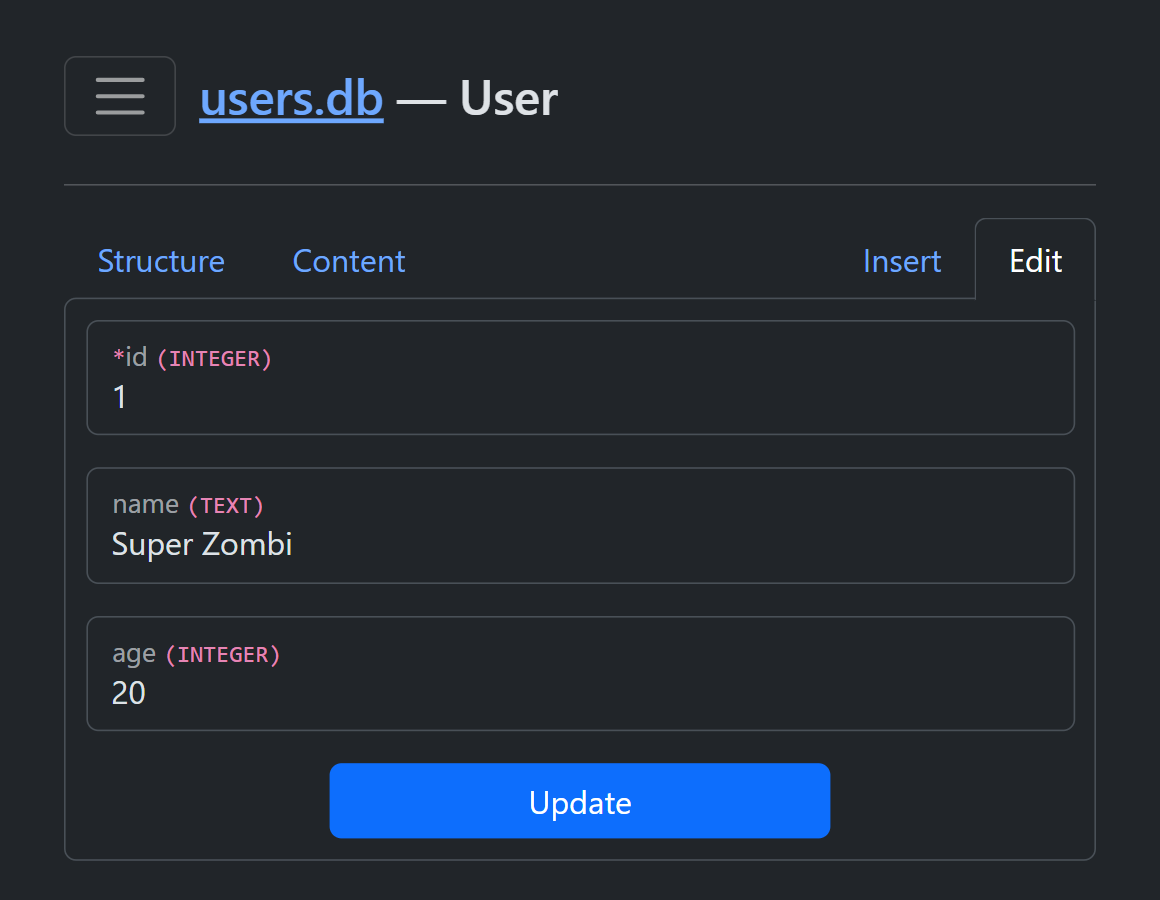Click the name field showing Super Zombi
The width and height of the screenshot is (1160, 900).
pyautogui.click(x=580, y=544)
